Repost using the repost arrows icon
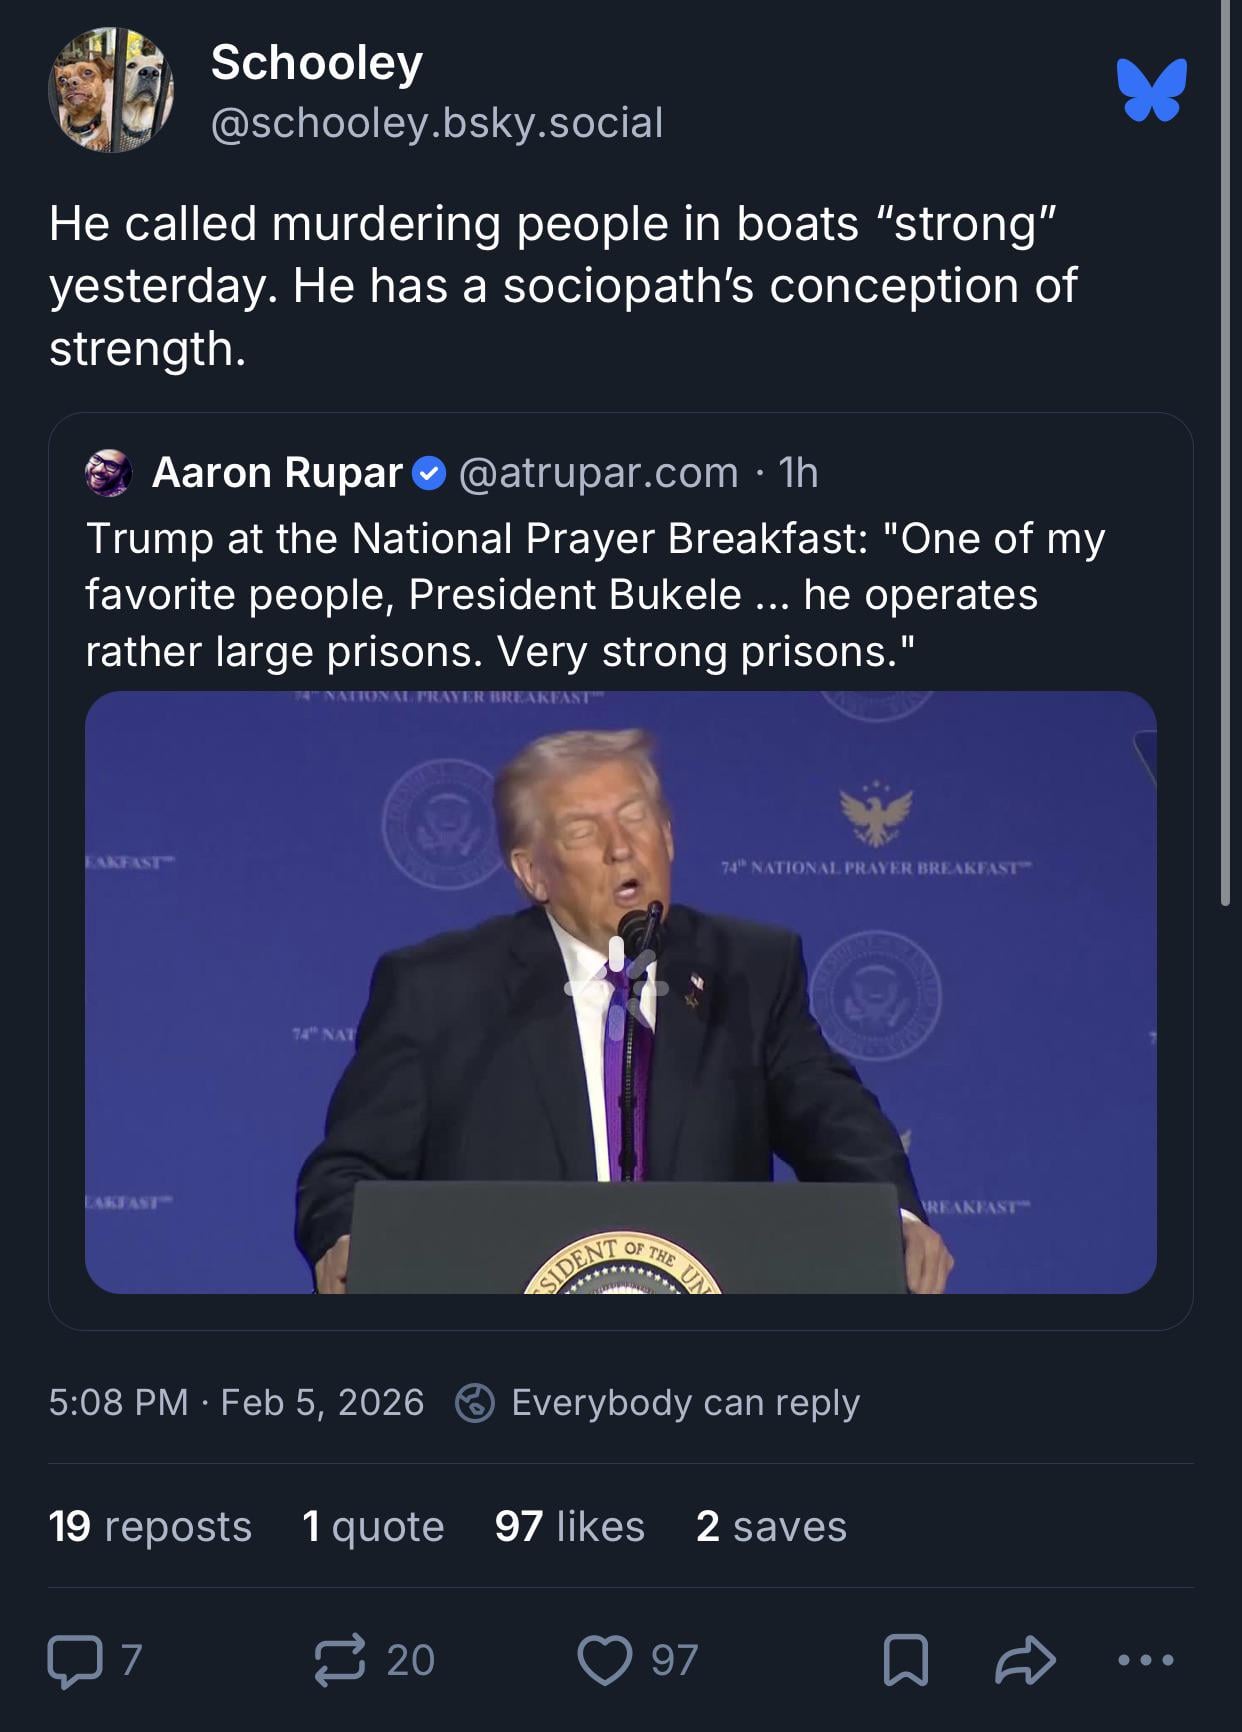This screenshot has width=1242, height=1732. click(340, 1661)
